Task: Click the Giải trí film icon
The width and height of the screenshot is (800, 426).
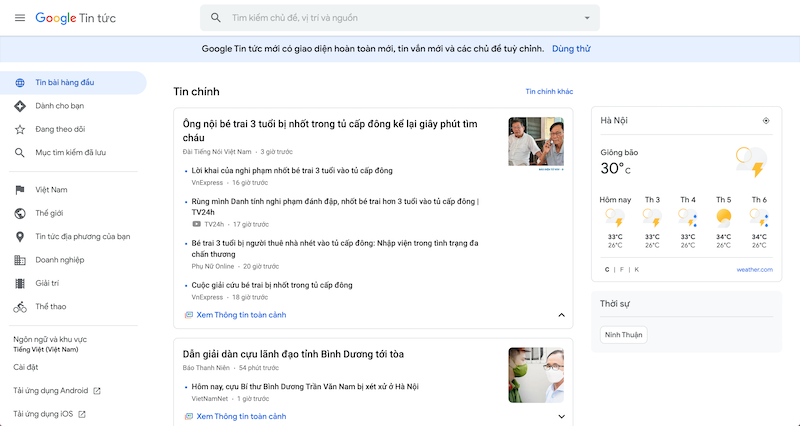Action: (20, 283)
